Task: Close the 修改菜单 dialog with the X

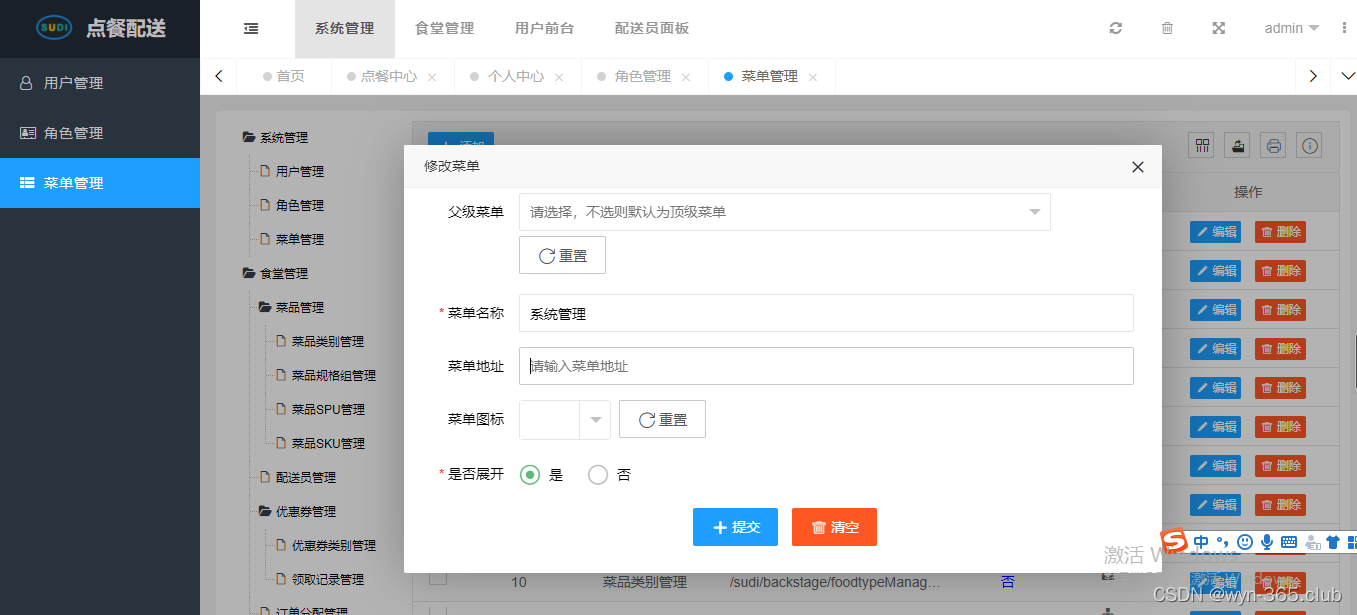Action: [1137, 167]
